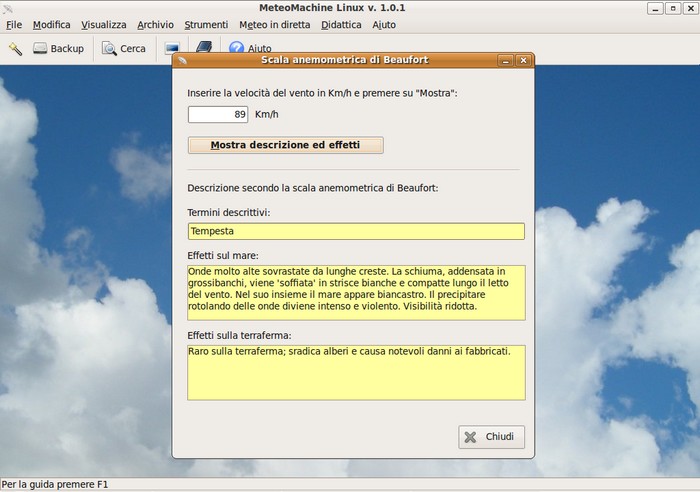Open the Didattica menu
Image resolution: width=700 pixels, height=492 pixels.
[x=341, y=25]
